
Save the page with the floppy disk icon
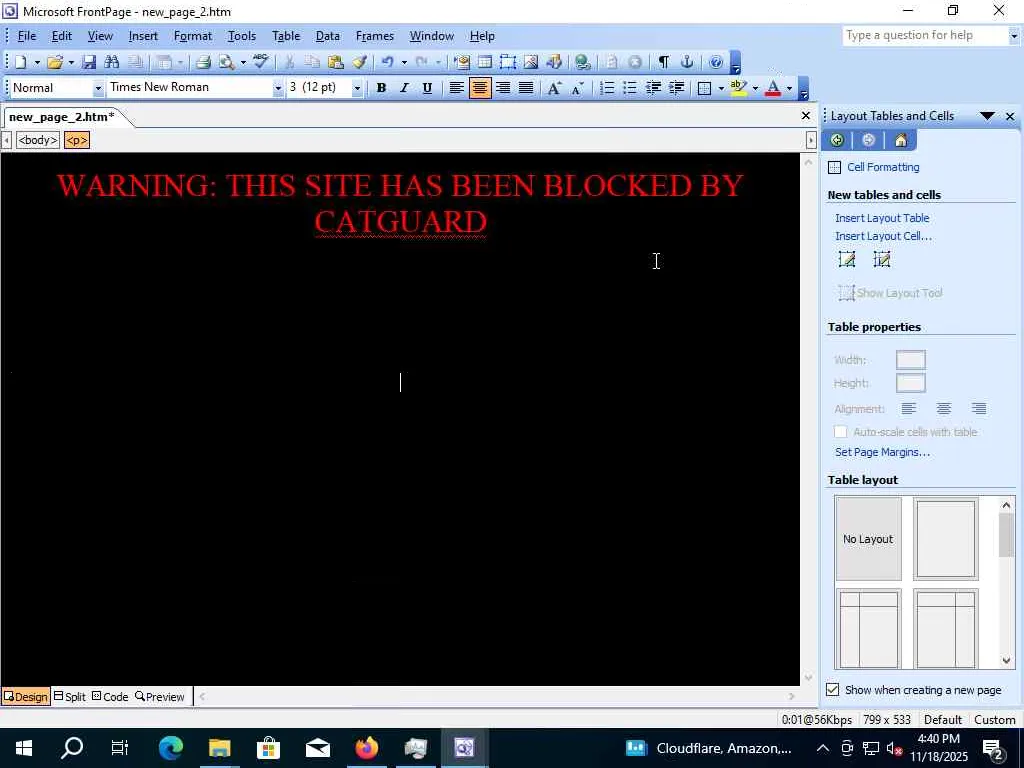(x=89, y=62)
